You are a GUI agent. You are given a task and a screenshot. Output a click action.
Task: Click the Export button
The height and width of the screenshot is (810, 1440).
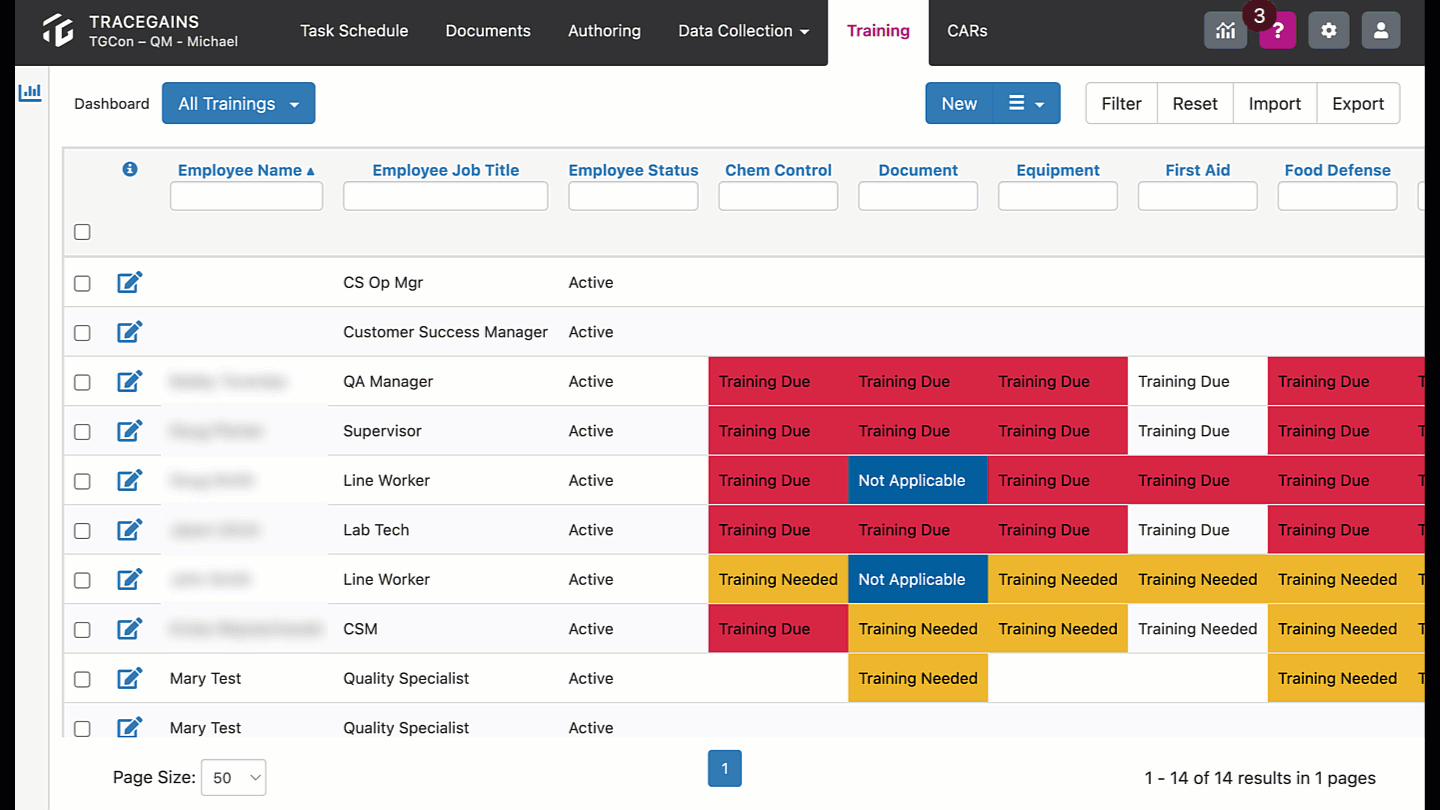1358,103
